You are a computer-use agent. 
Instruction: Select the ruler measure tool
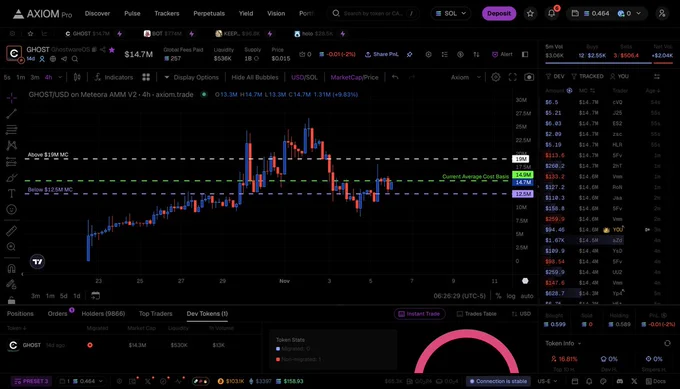point(11,231)
